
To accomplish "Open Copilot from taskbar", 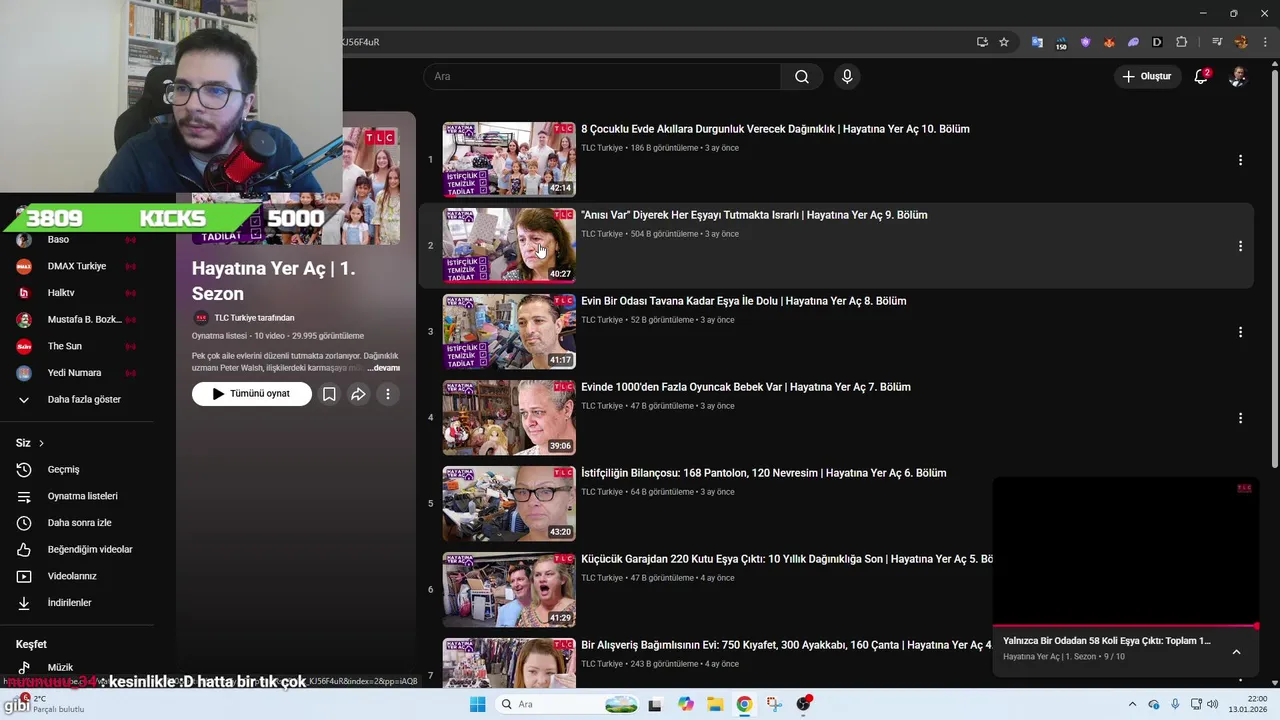I will tap(685, 704).
